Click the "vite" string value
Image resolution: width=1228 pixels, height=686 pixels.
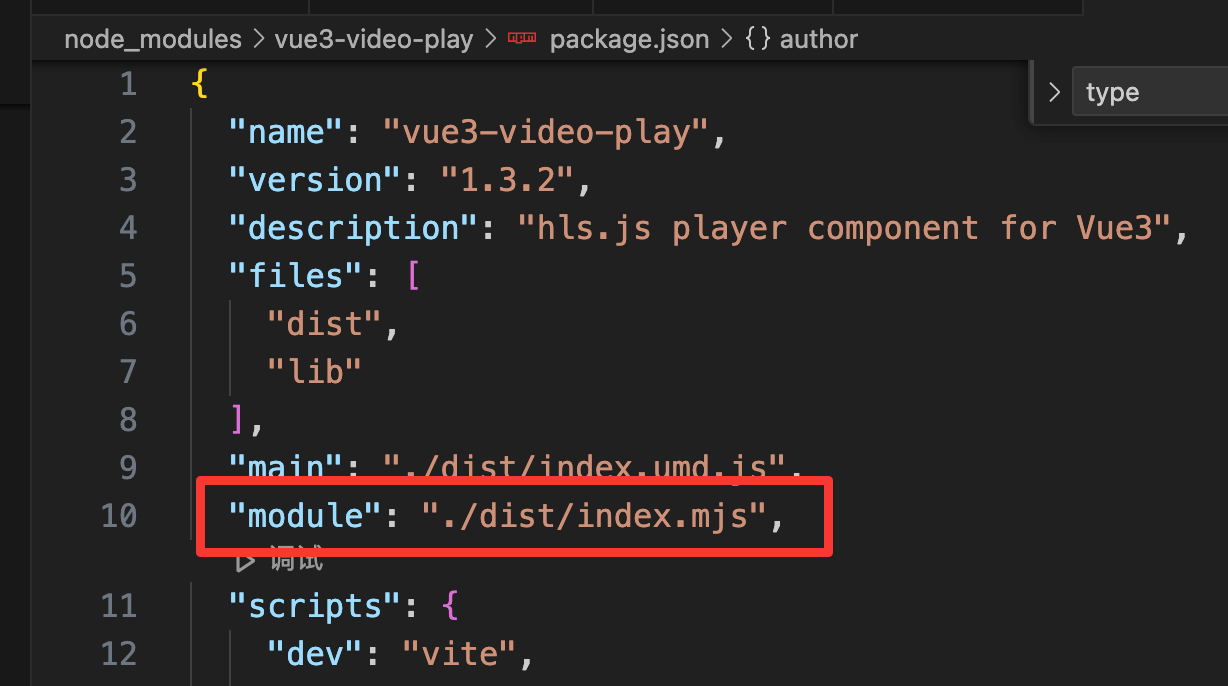[x=458, y=654]
